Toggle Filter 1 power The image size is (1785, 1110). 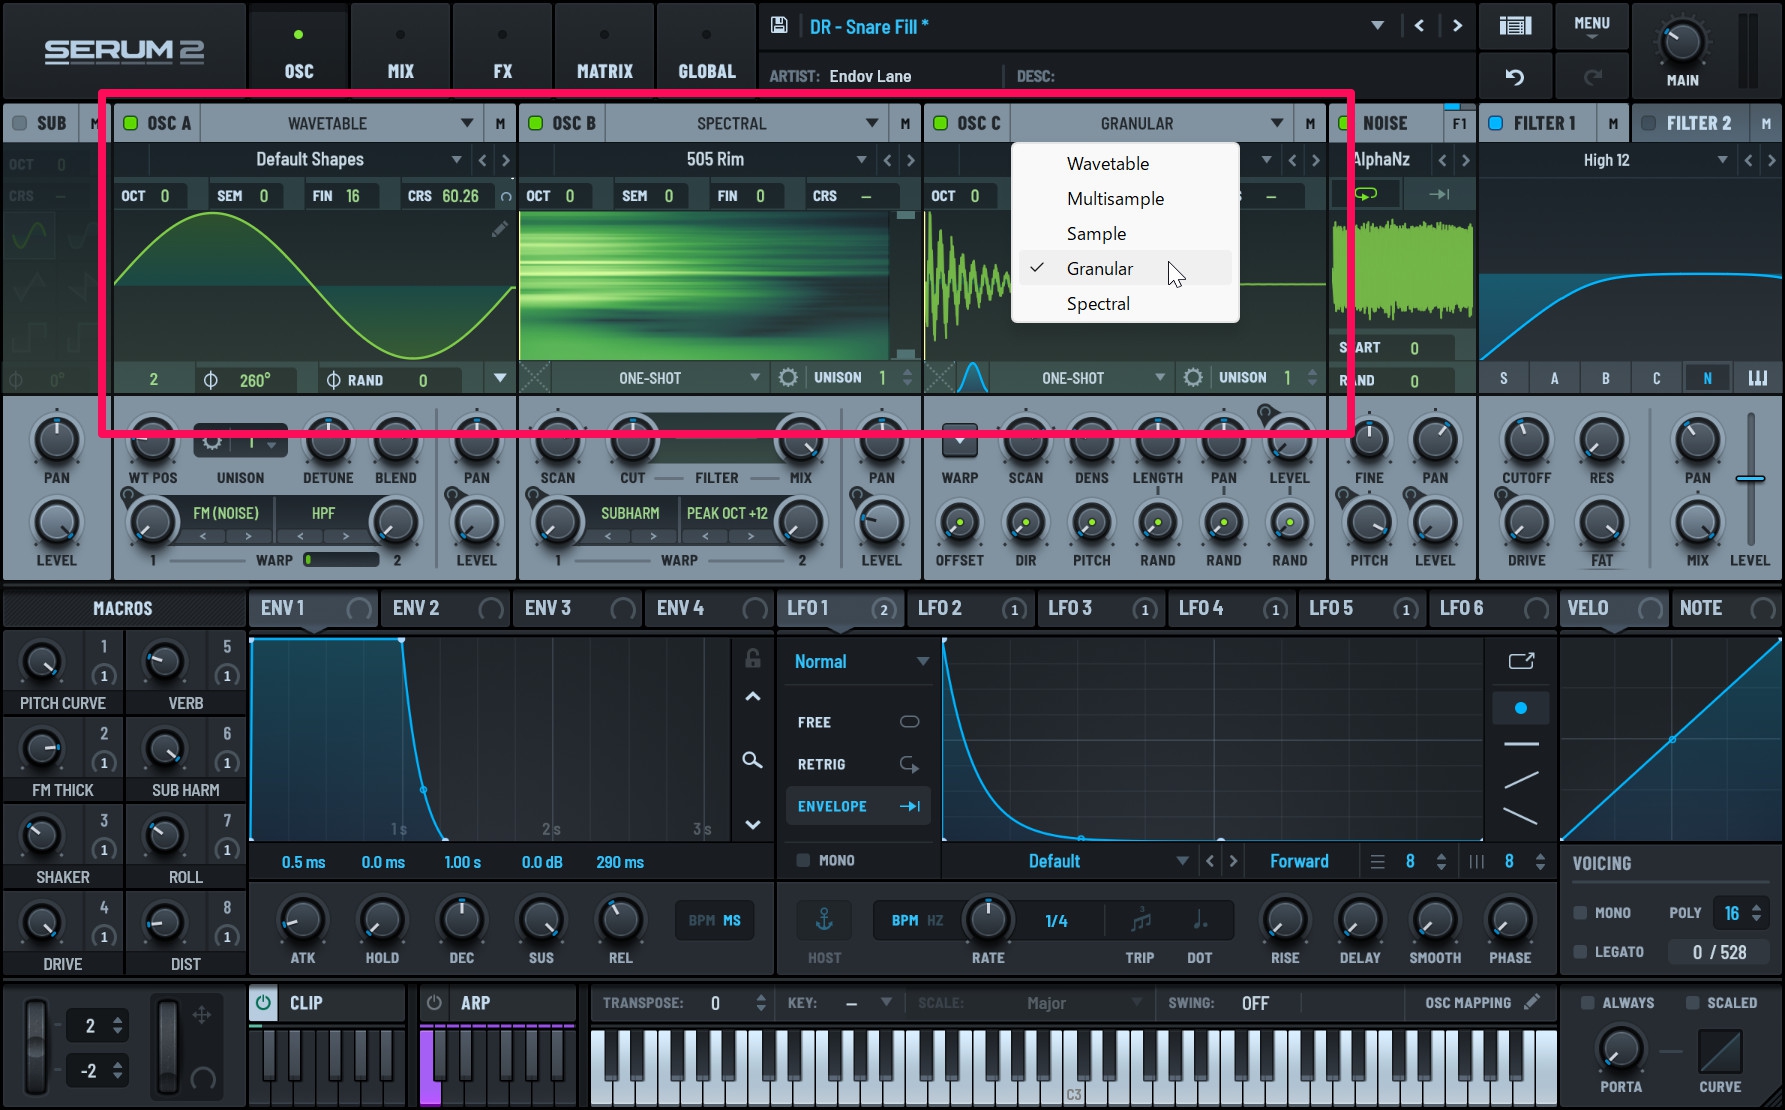click(x=1496, y=123)
